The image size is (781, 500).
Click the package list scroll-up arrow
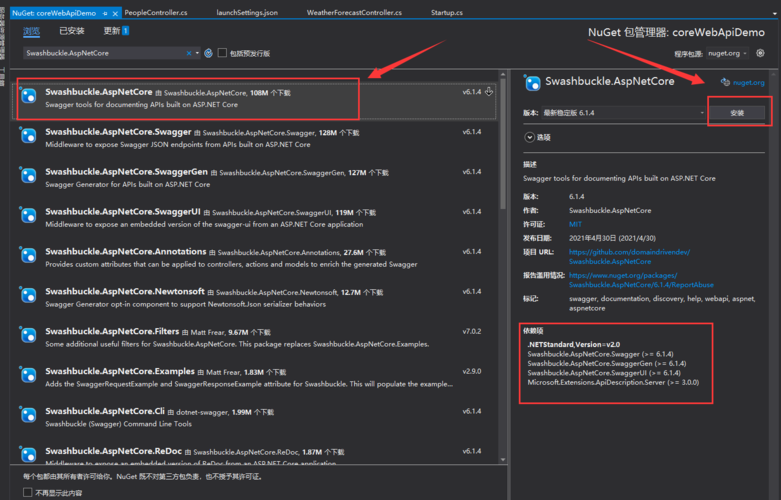click(503, 74)
